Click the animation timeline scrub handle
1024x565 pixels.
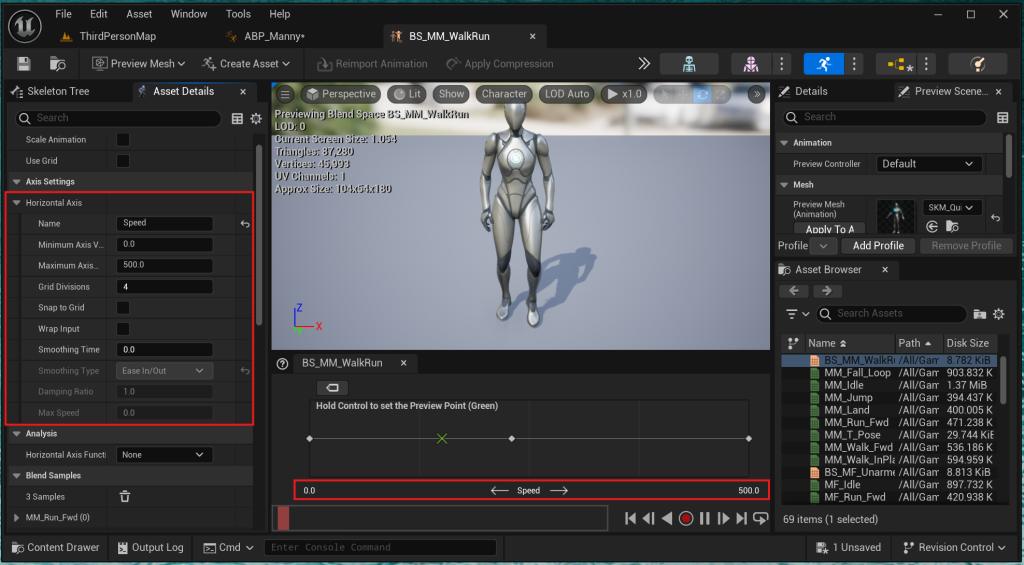point(283,518)
